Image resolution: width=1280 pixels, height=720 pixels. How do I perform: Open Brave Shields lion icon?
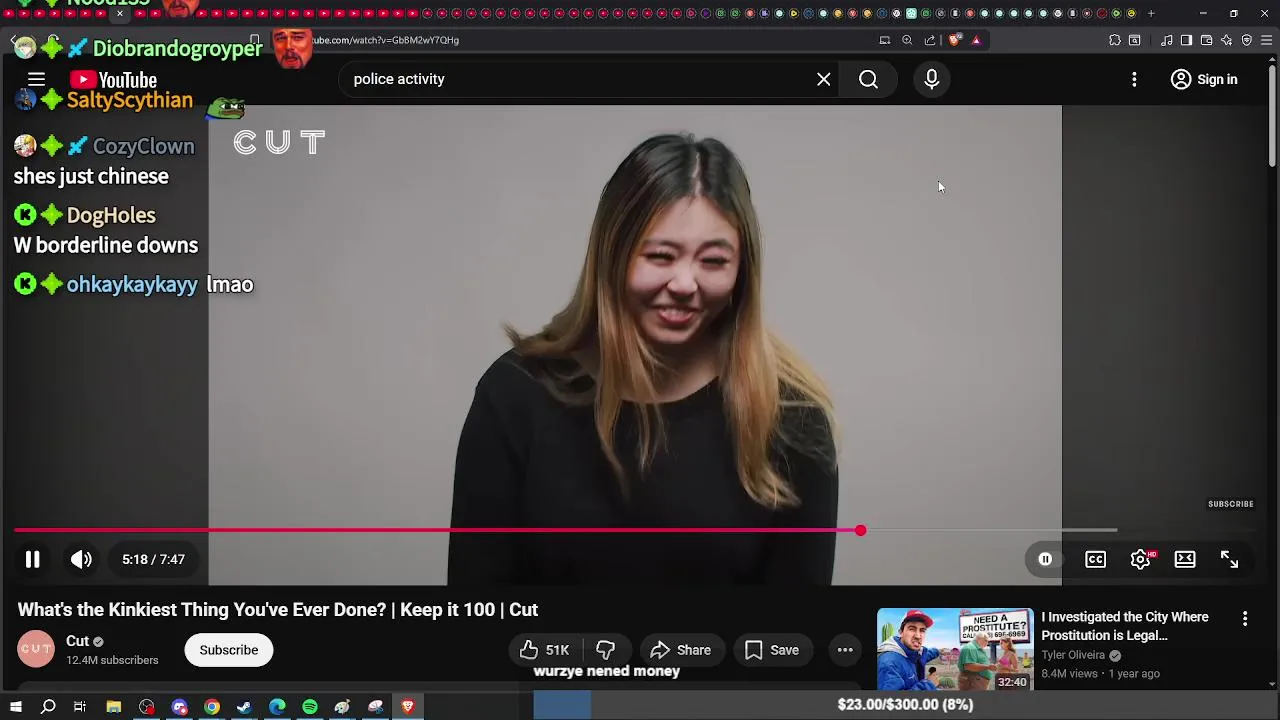click(x=955, y=40)
